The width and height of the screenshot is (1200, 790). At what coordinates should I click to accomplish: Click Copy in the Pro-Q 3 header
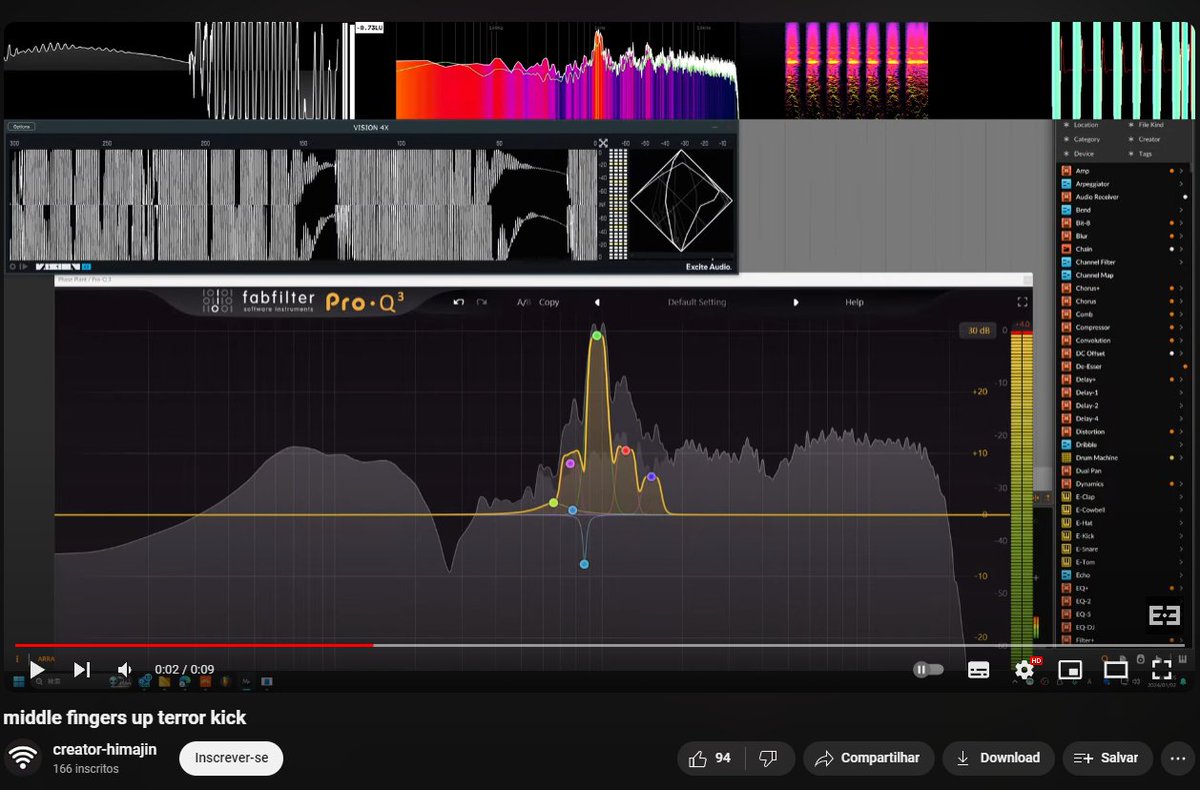549,302
